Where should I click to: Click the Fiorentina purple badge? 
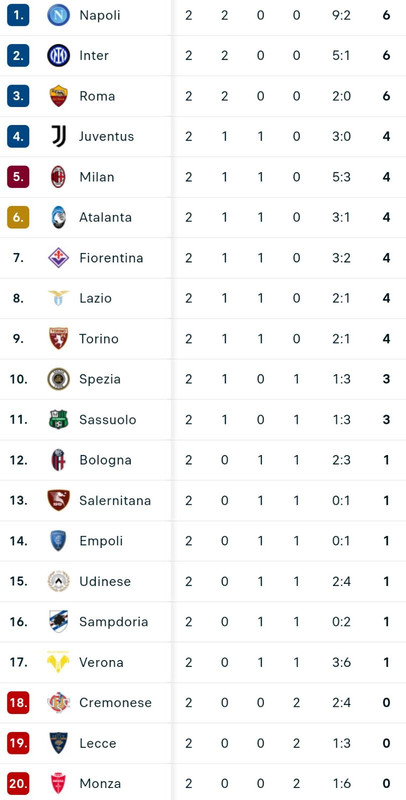59,258
